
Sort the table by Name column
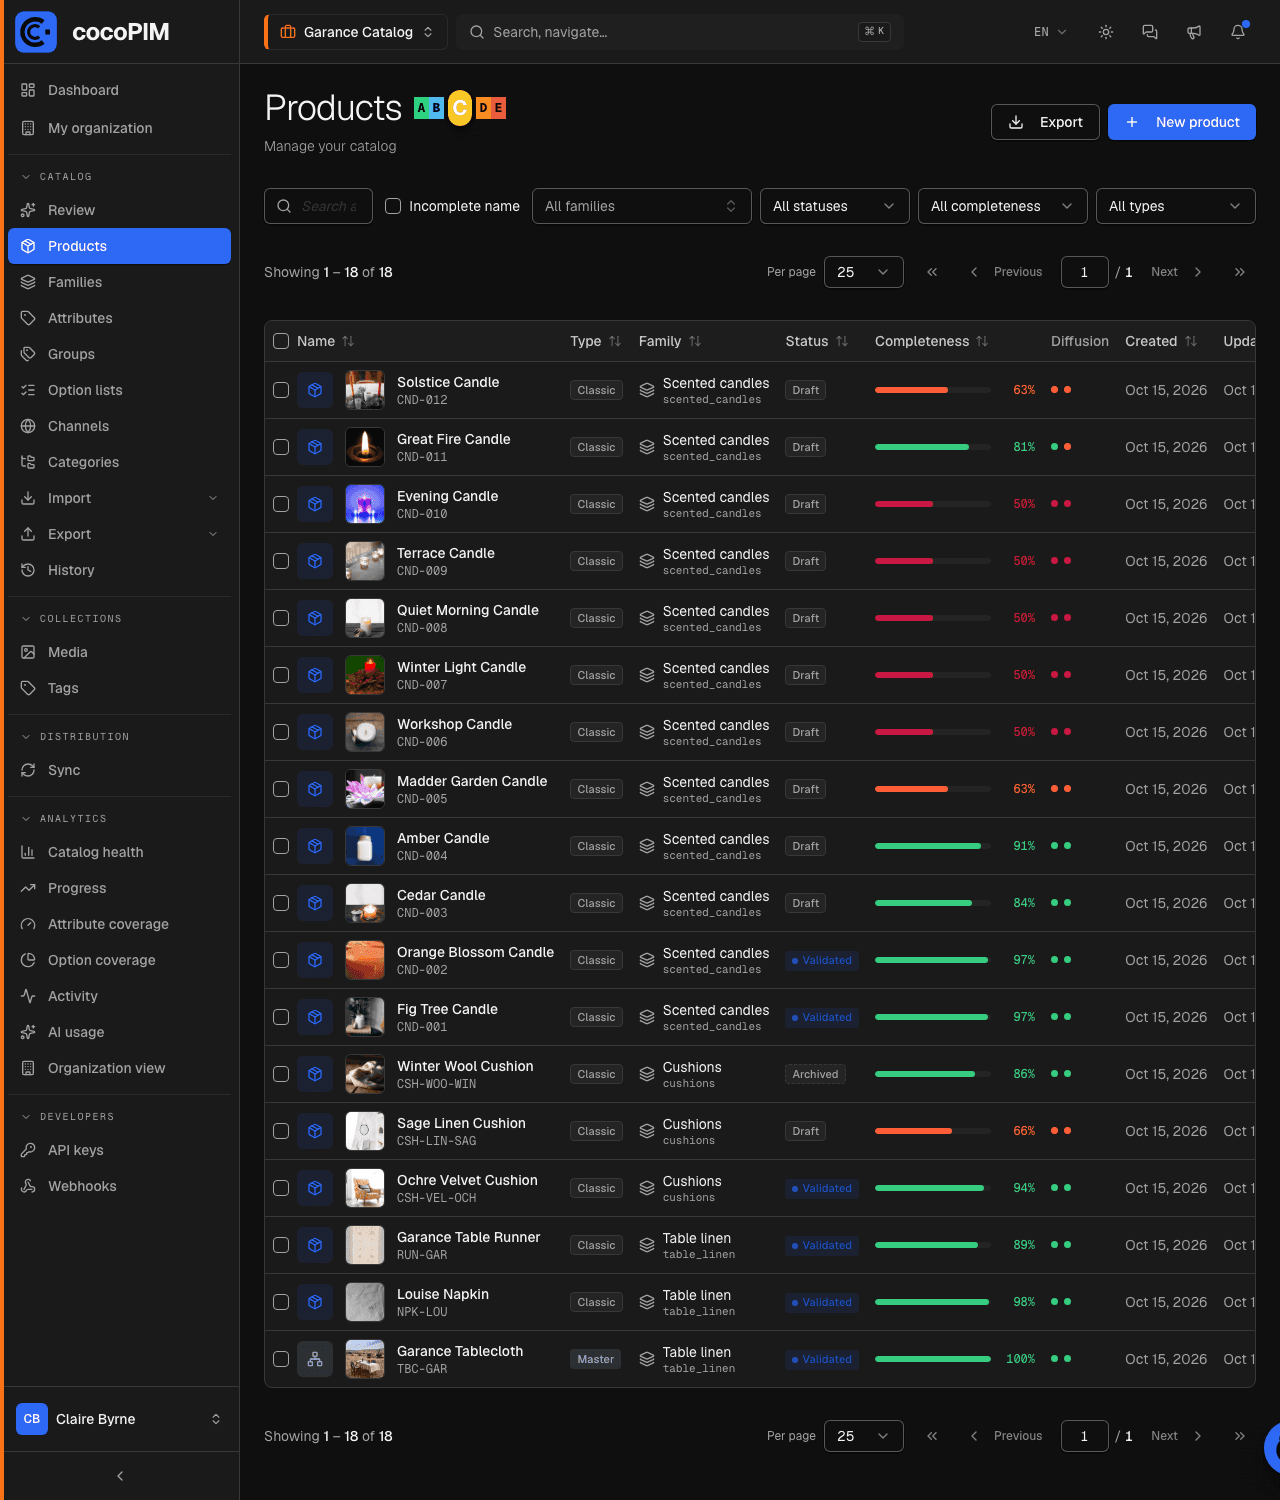326,341
